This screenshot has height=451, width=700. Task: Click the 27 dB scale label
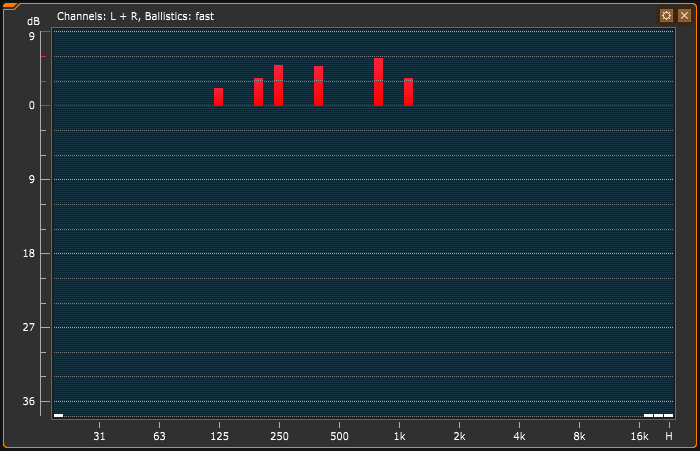coord(29,327)
